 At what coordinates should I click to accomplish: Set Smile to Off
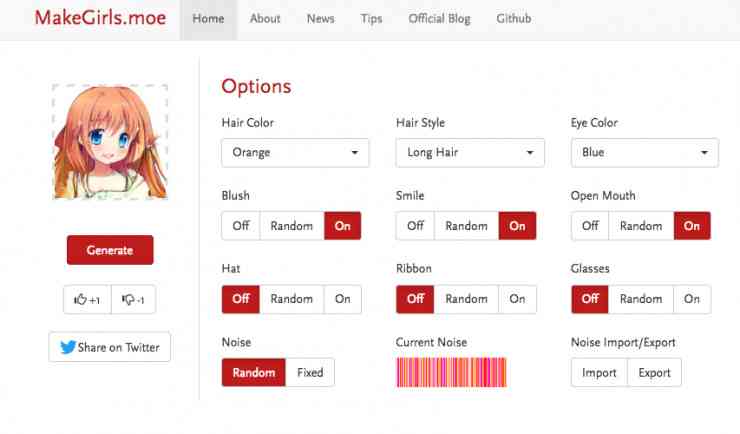click(x=415, y=226)
